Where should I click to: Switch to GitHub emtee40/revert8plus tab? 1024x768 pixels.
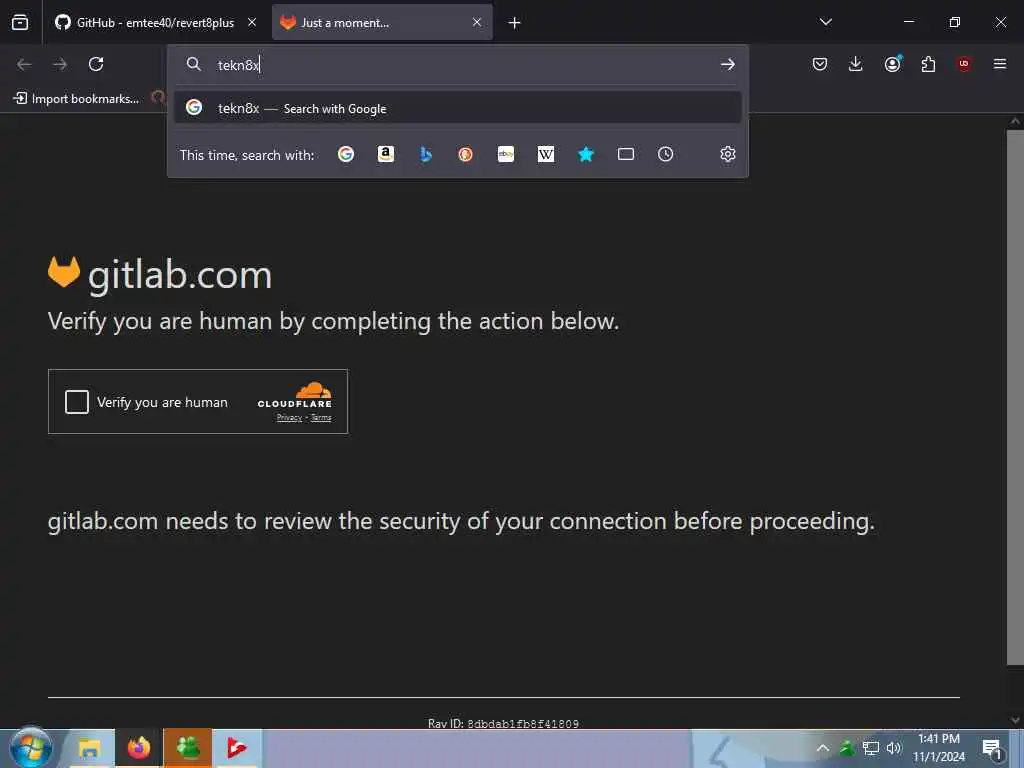tap(155, 22)
